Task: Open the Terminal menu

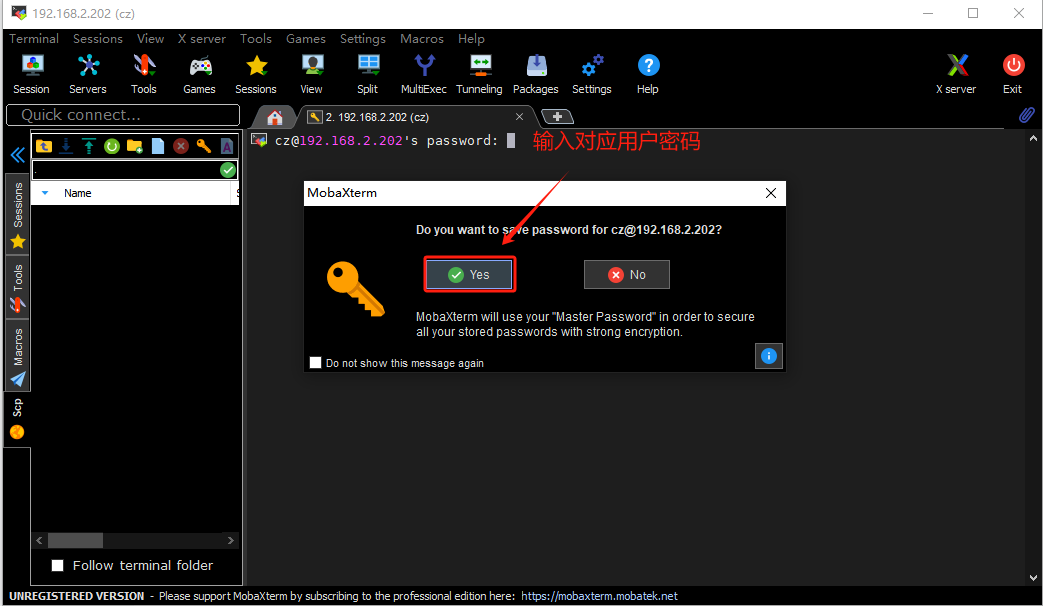Action: pos(34,39)
